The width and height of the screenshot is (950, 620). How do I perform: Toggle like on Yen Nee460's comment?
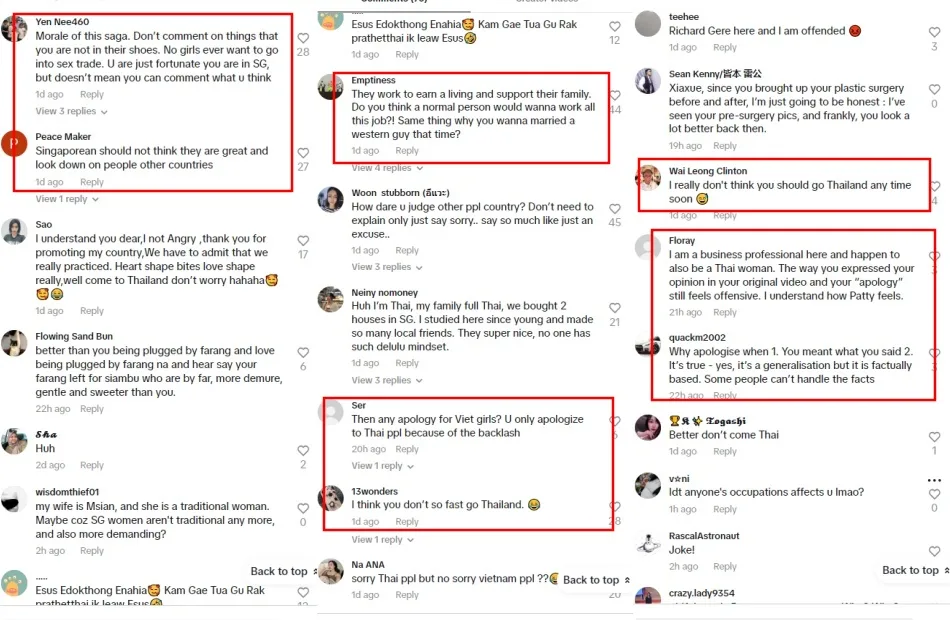tap(303, 38)
